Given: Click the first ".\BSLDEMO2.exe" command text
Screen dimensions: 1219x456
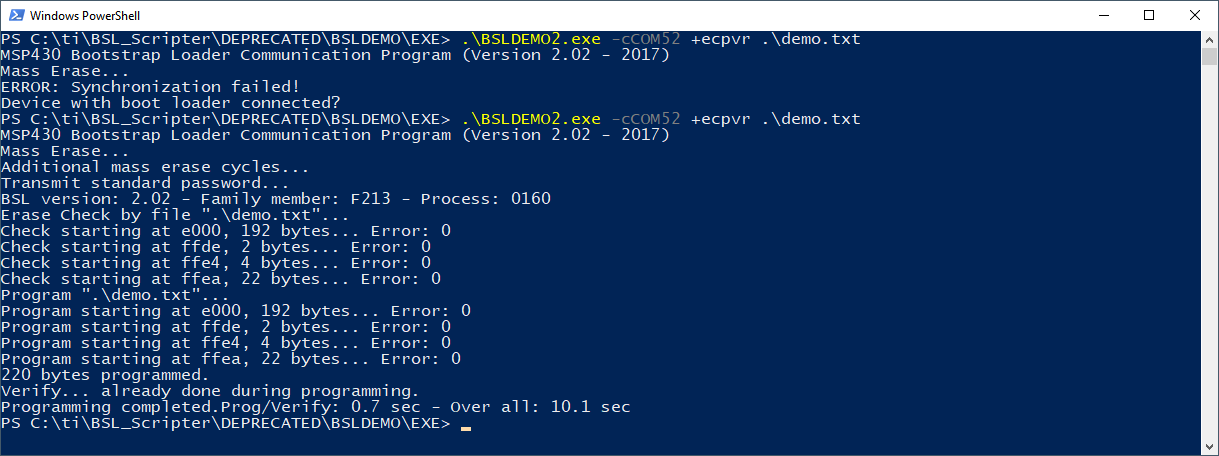Looking at the screenshot, I should click(530, 39).
